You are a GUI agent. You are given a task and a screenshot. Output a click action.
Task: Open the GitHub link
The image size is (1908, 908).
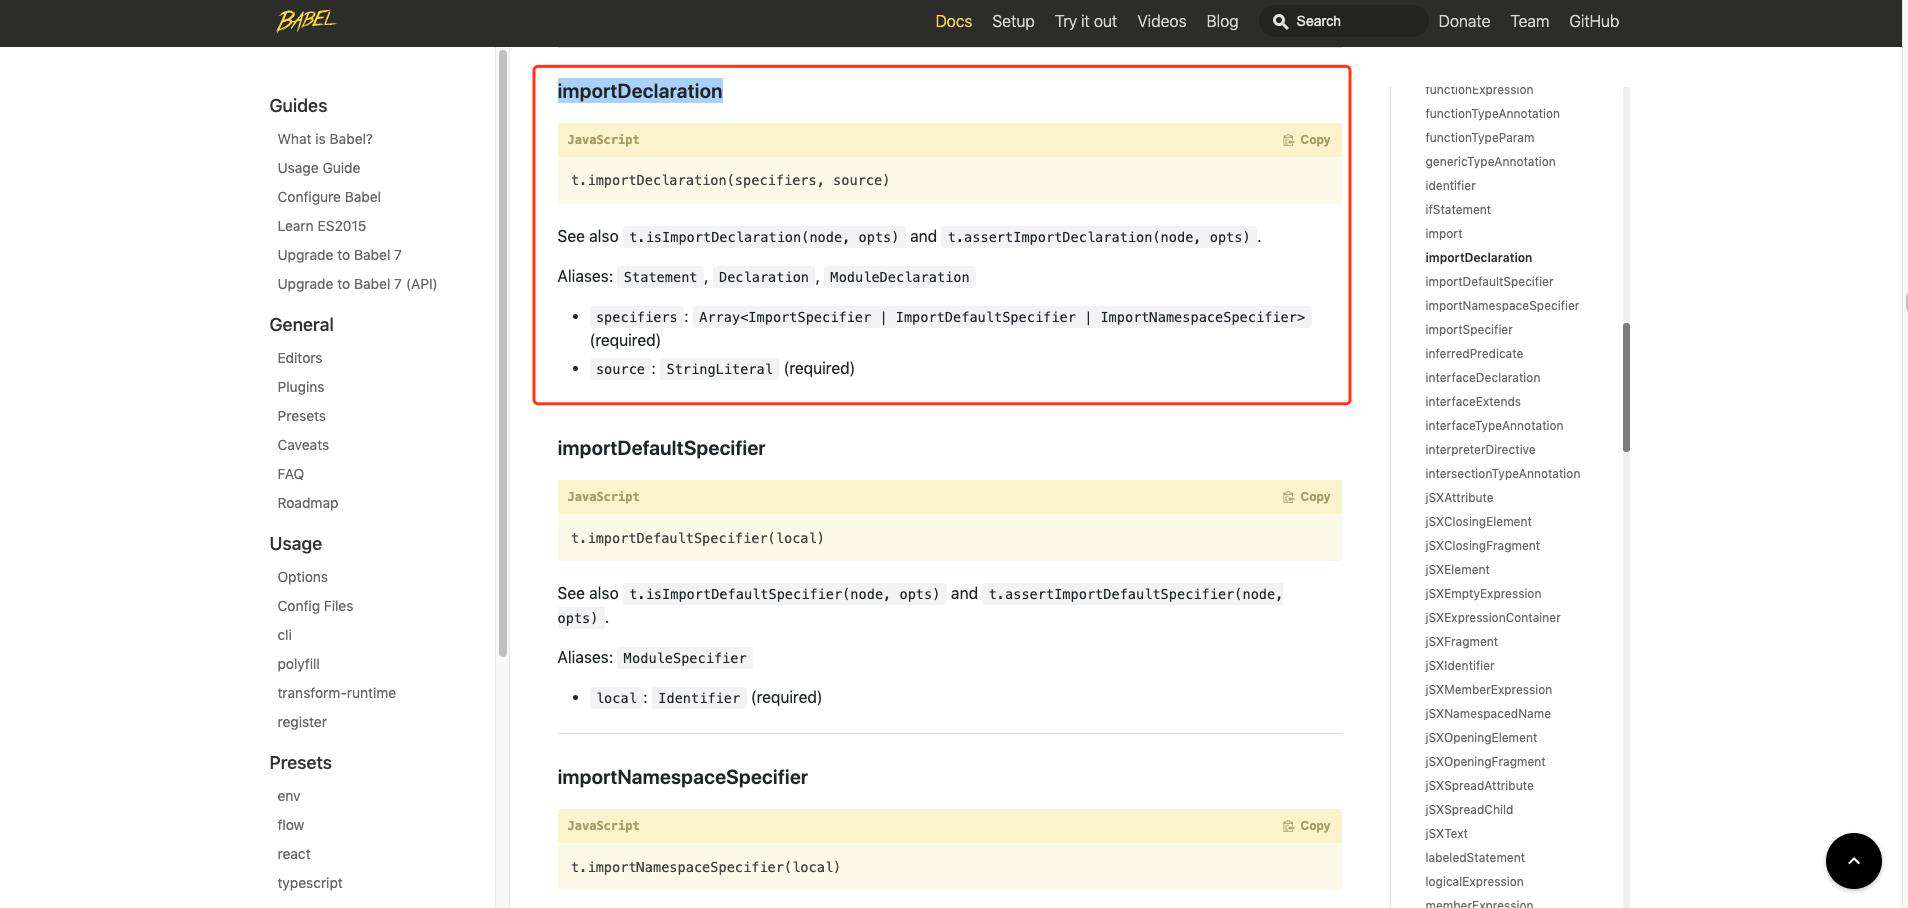(x=1593, y=21)
